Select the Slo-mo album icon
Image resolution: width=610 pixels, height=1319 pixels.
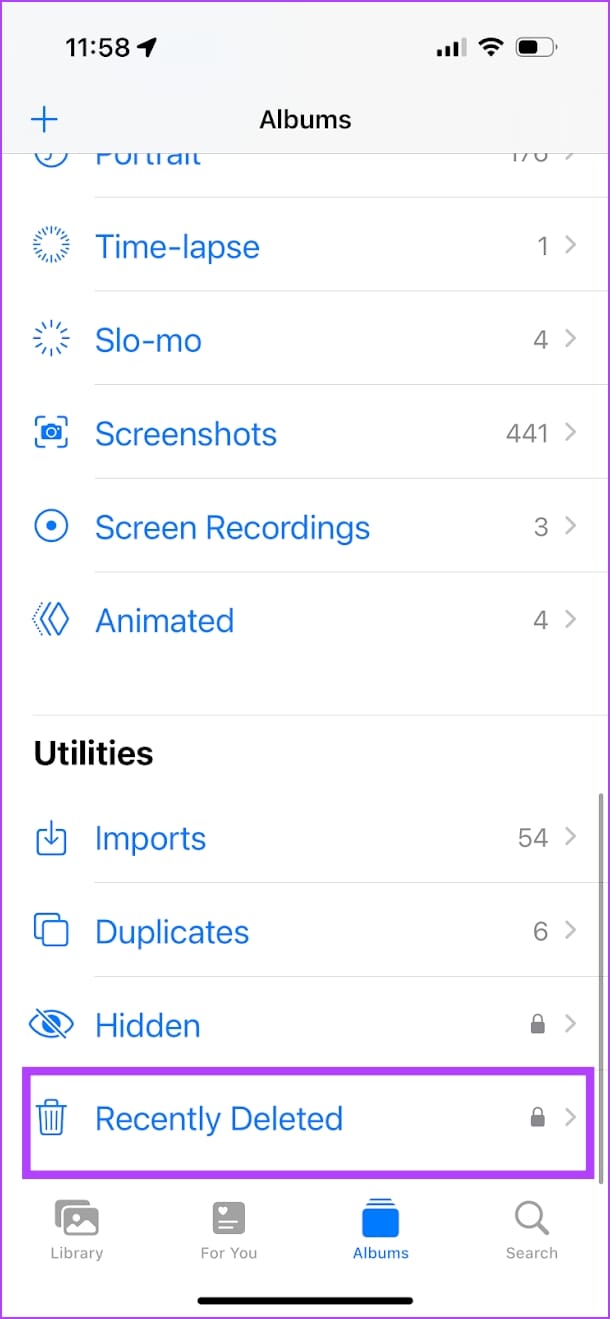(51, 338)
